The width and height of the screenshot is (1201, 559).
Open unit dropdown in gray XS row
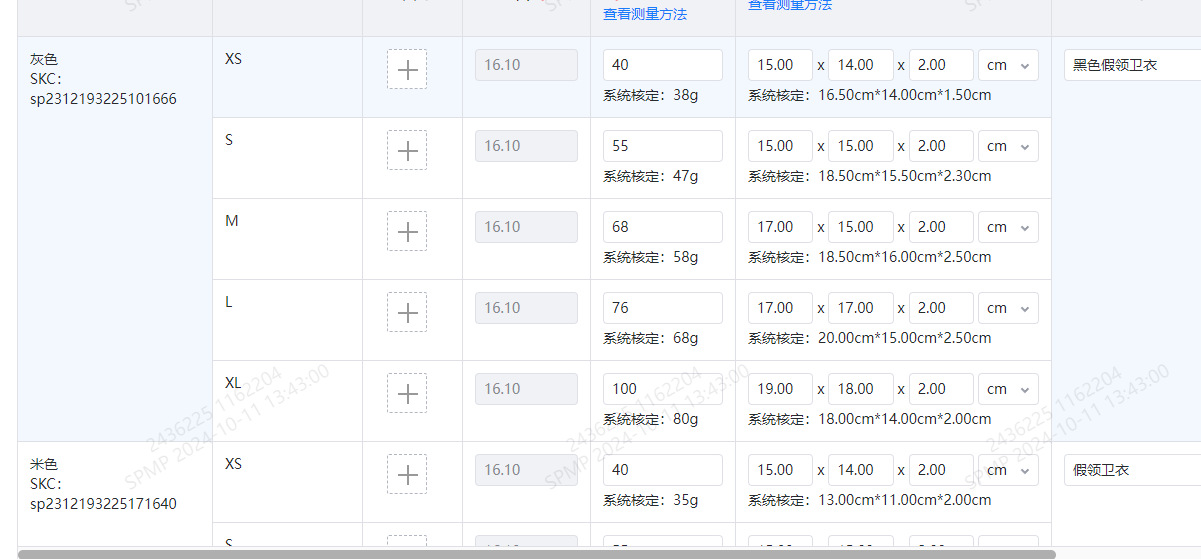click(1008, 65)
